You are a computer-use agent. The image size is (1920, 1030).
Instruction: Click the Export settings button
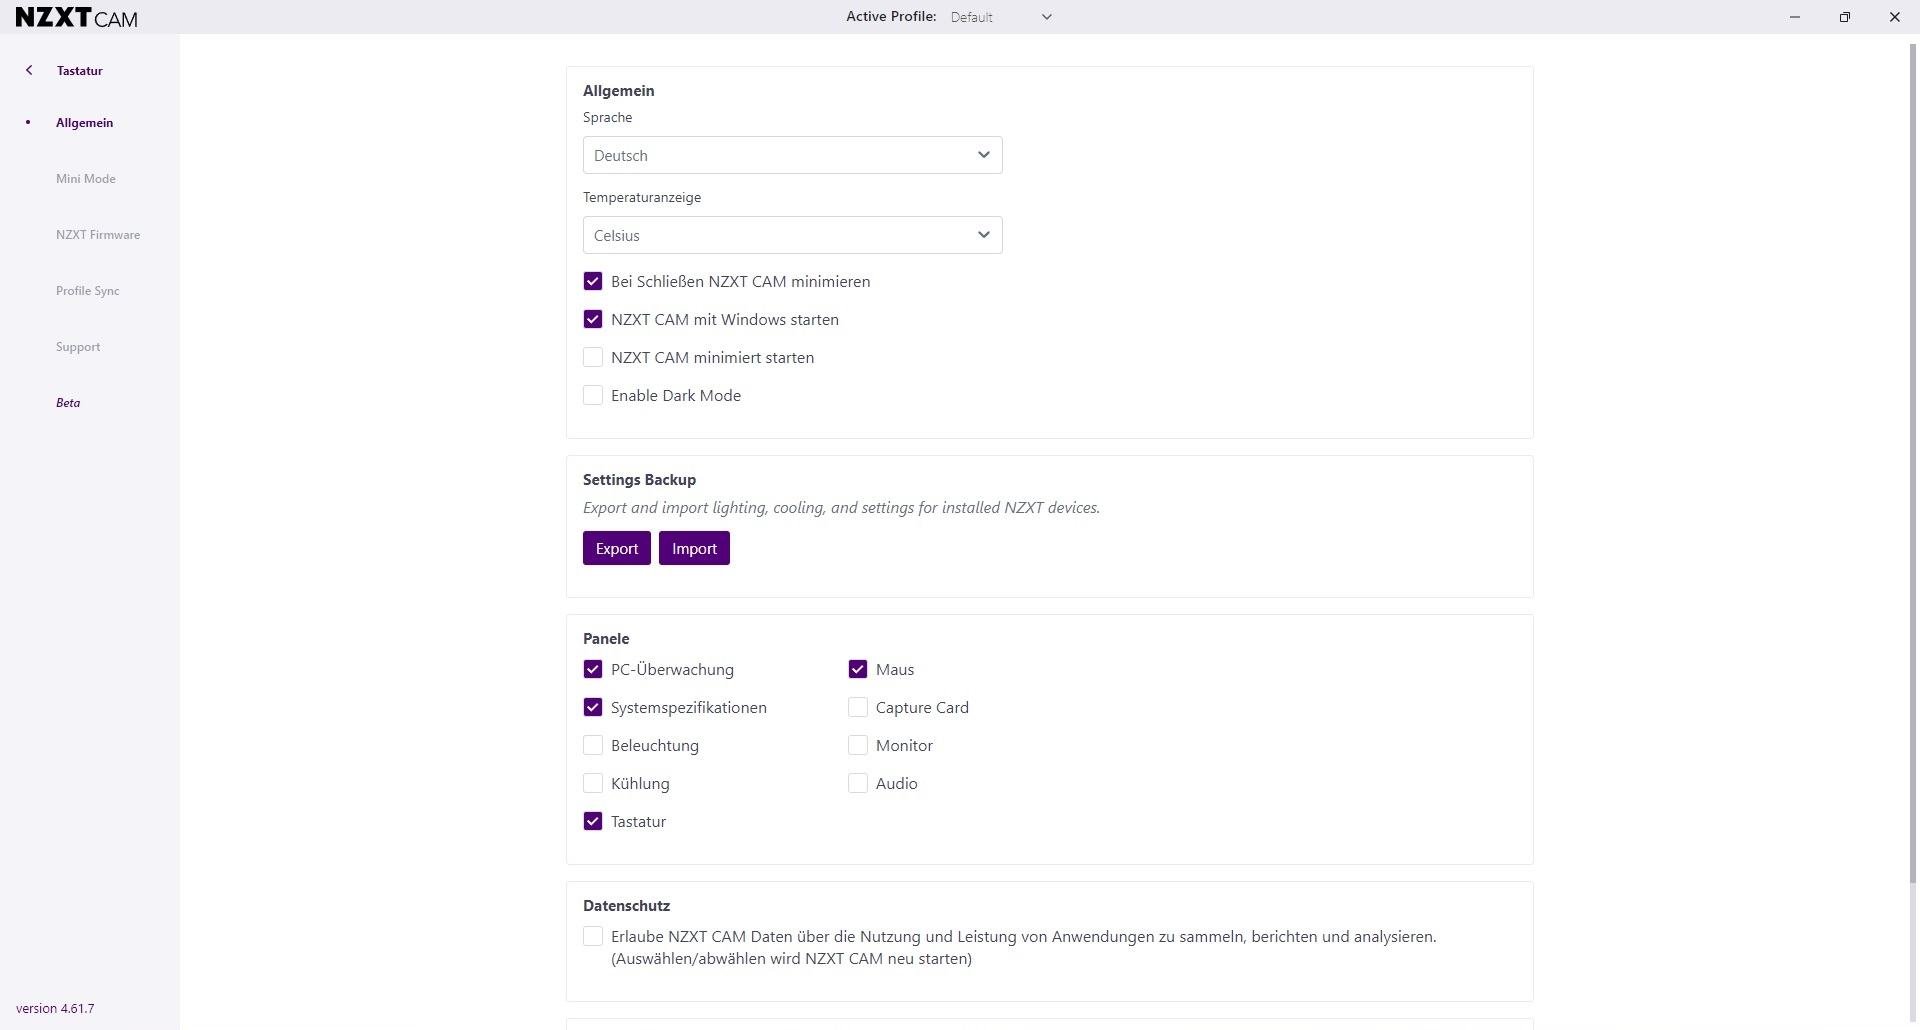click(617, 549)
